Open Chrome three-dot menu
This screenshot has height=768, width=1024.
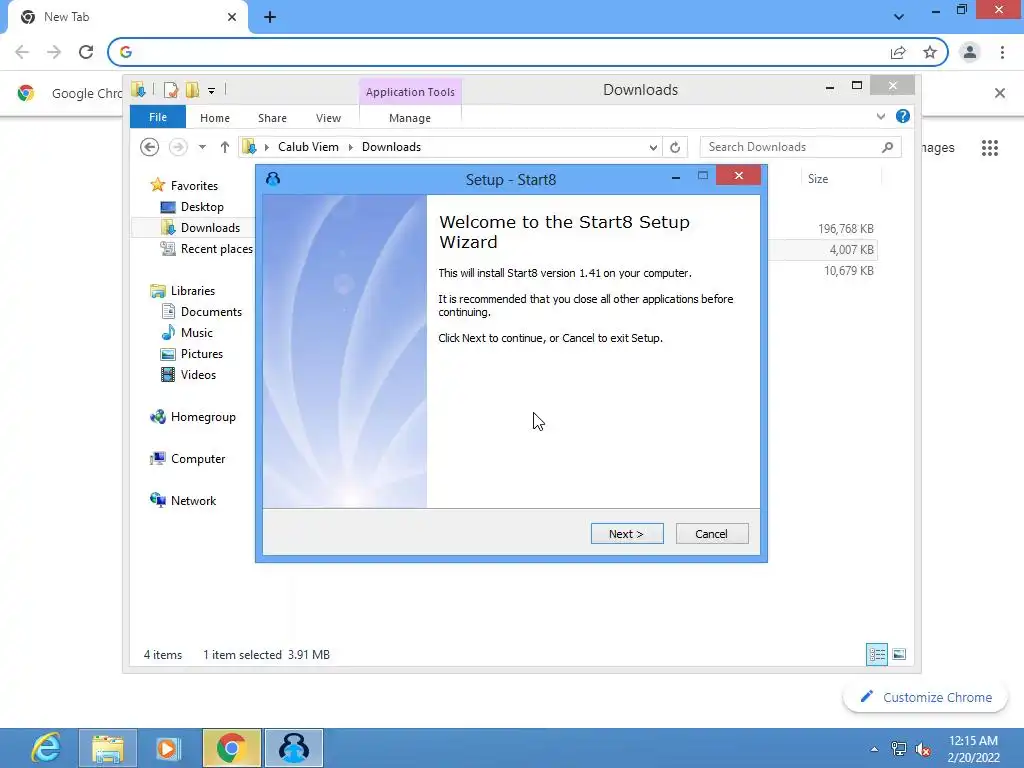tap(1002, 52)
